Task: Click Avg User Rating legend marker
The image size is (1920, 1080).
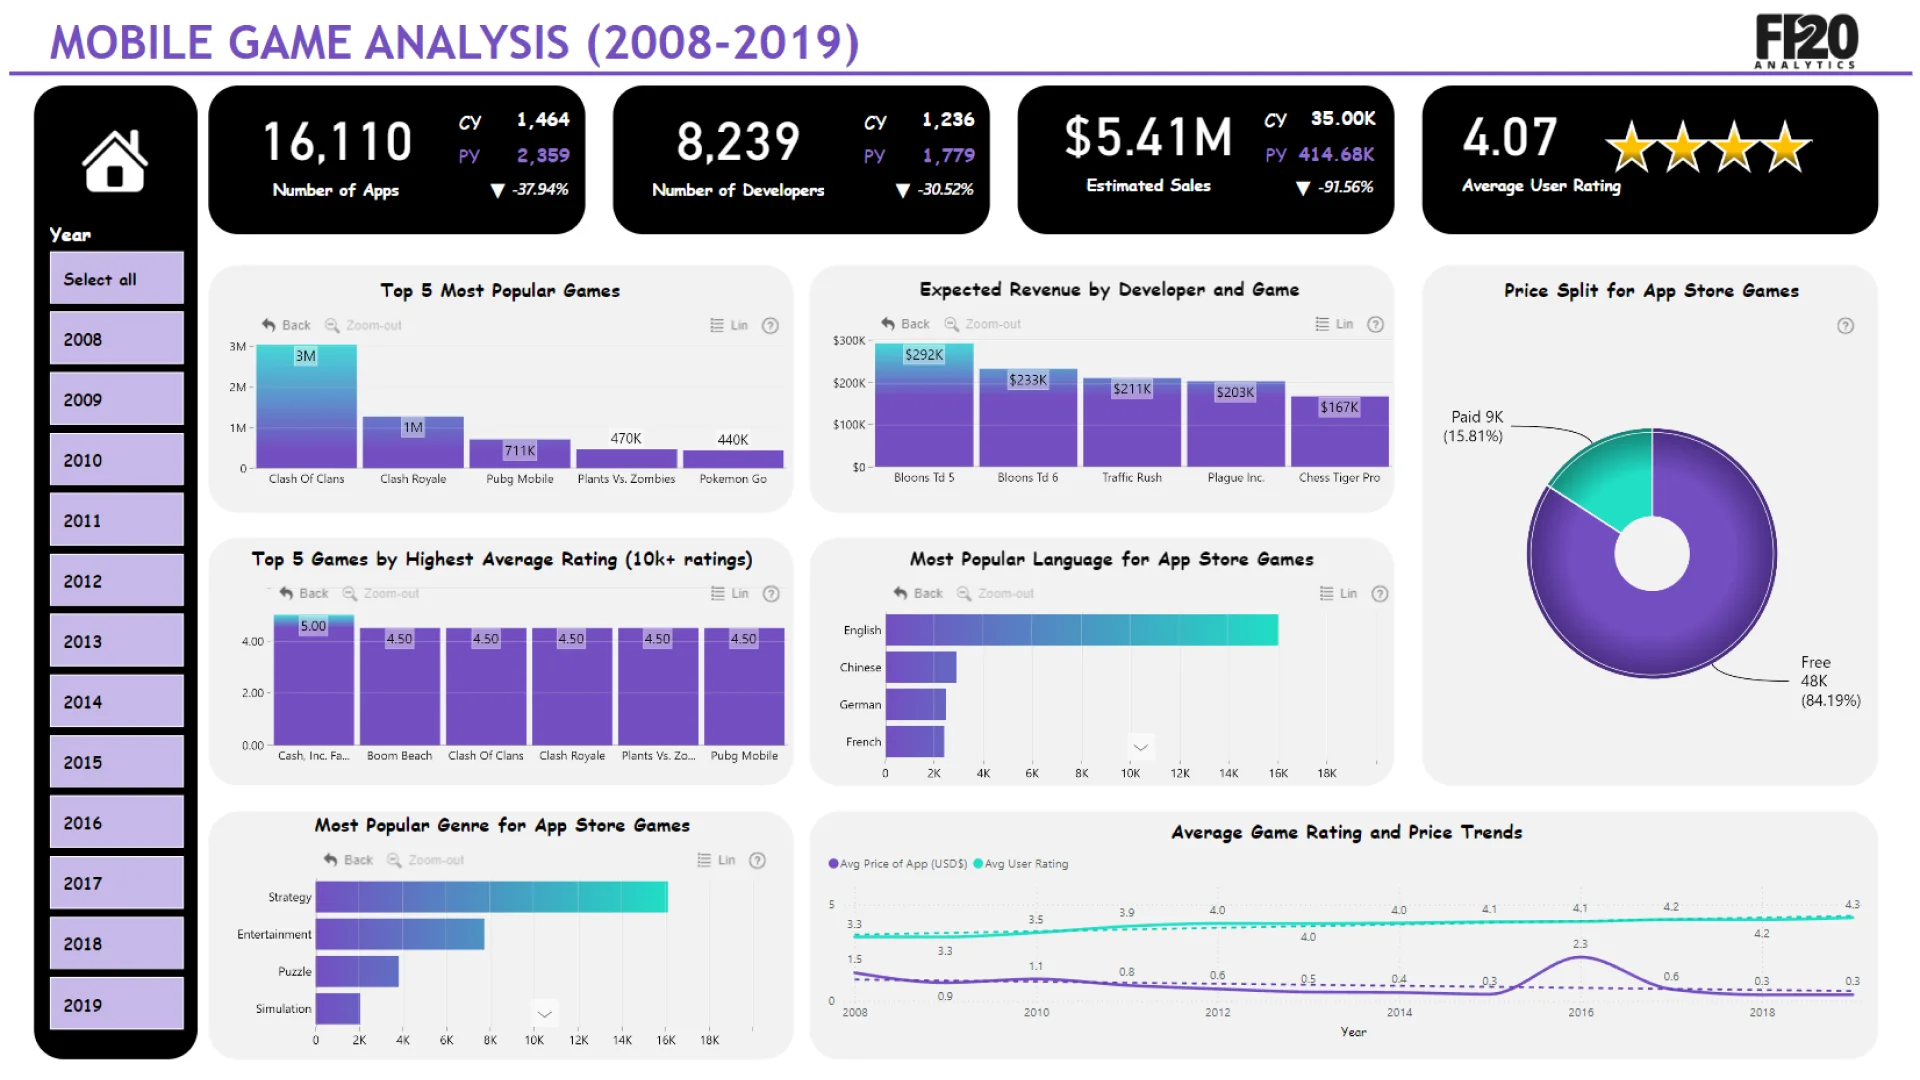Action: 977,863
